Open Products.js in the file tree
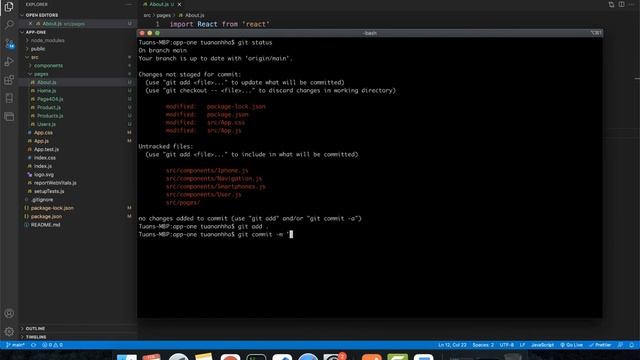 point(50,116)
